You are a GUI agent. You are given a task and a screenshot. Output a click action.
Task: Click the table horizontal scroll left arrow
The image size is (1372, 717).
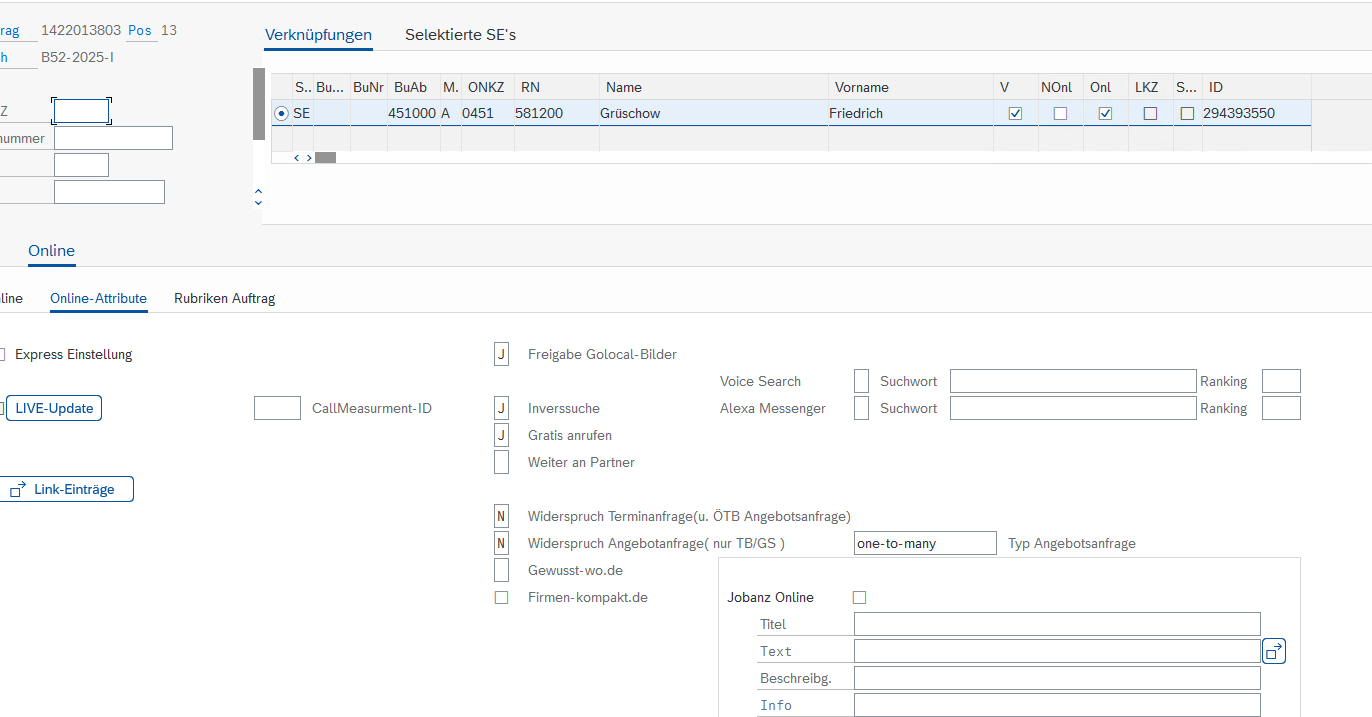coord(296,157)
